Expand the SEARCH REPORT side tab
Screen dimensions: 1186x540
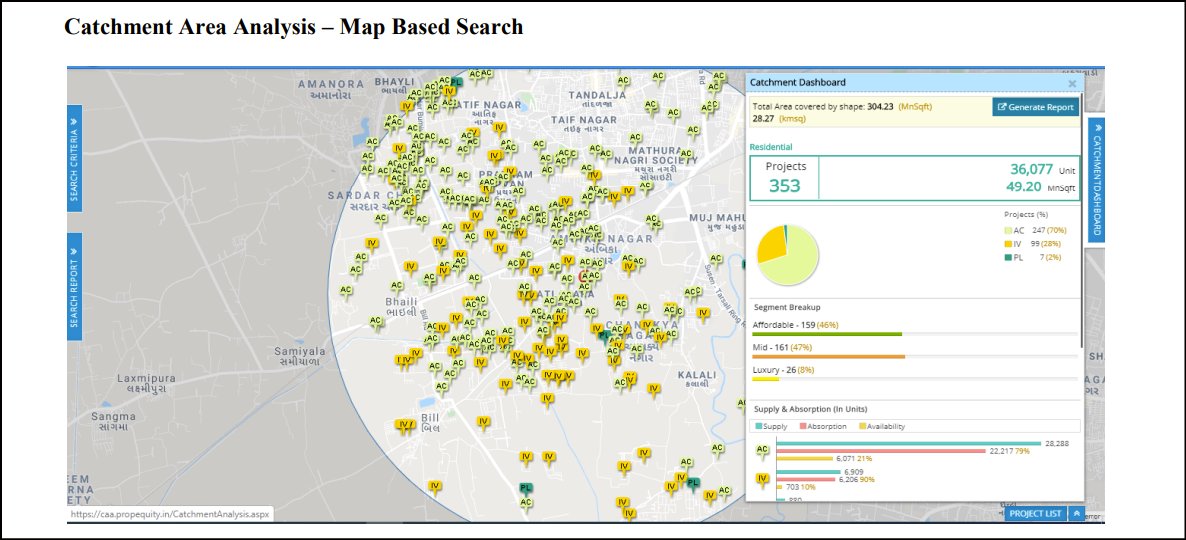click(75, 287)
